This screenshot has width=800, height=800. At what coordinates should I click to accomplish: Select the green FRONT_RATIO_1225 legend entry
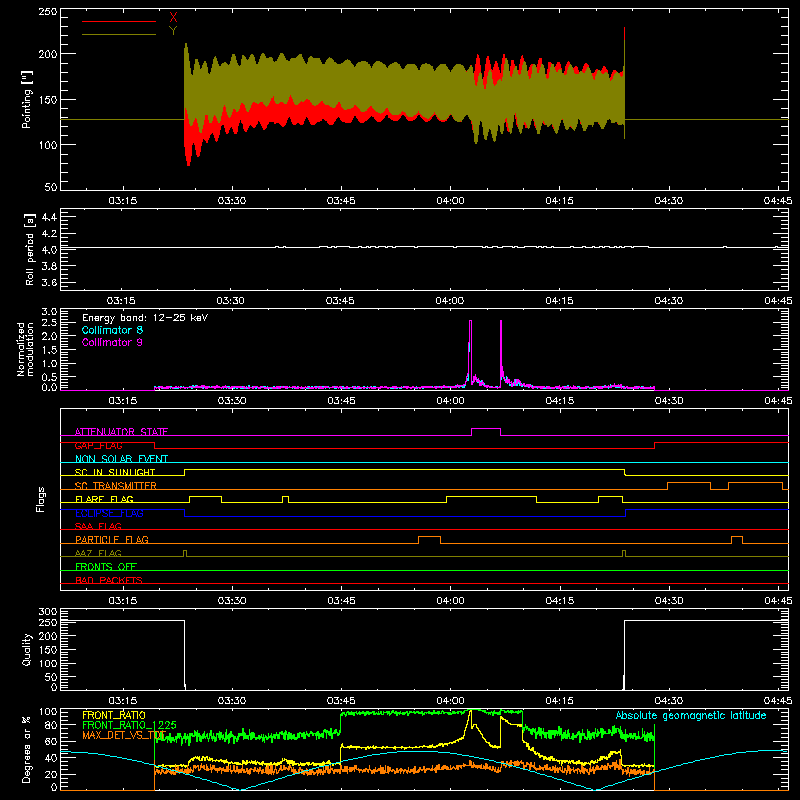[129, 725]
